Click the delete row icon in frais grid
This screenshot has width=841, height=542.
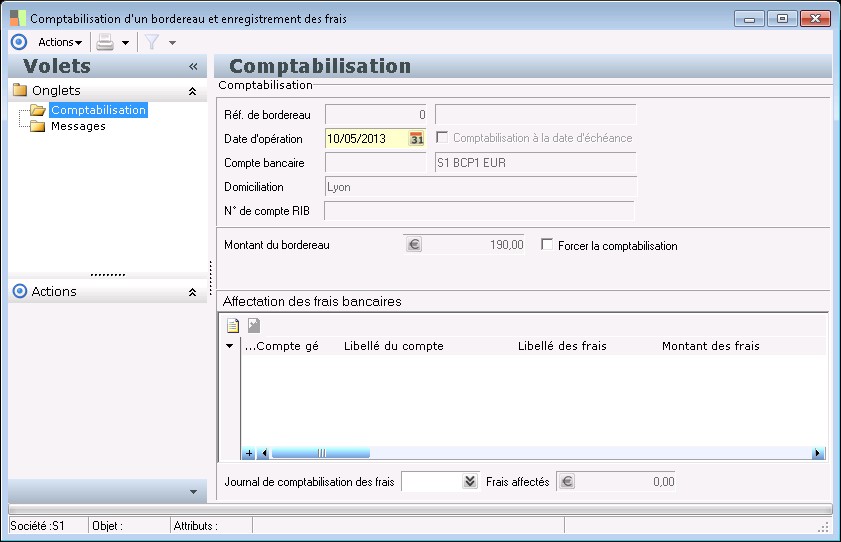tap(254, 325)
